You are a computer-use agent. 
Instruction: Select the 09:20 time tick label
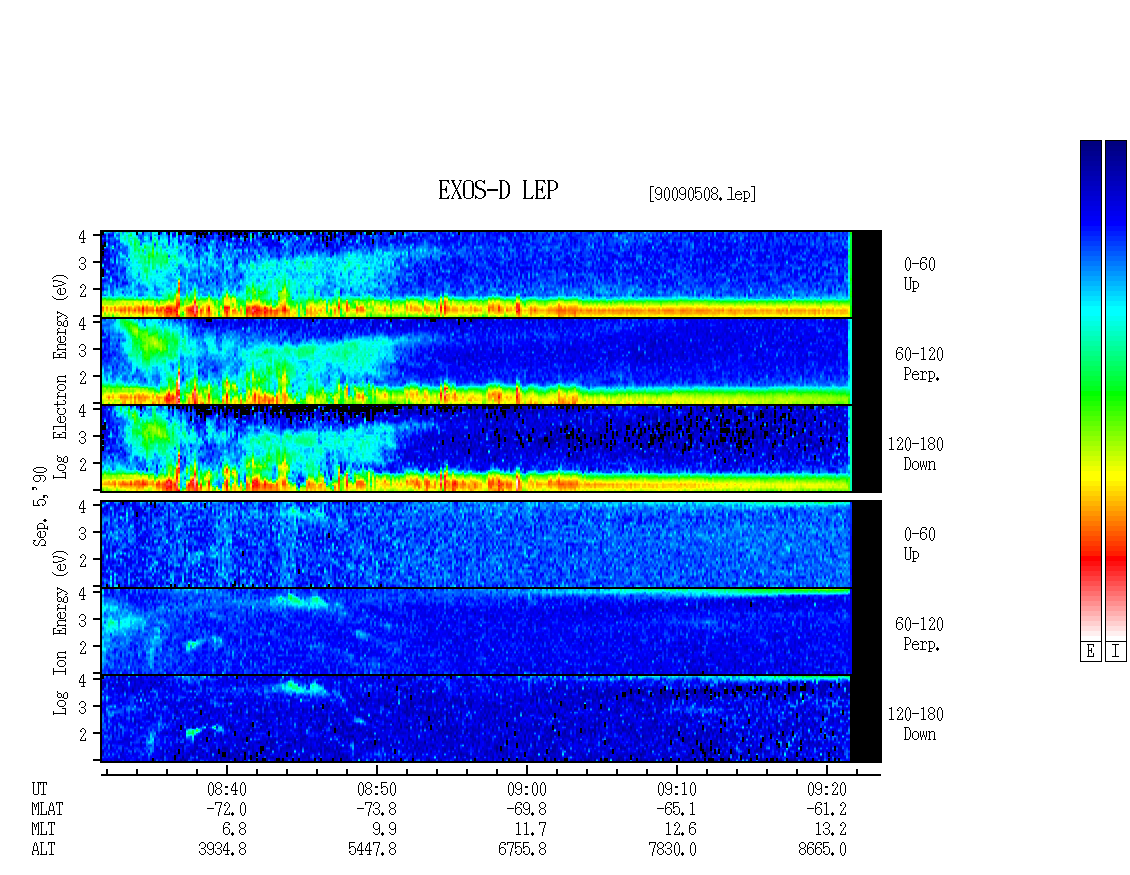827,789
